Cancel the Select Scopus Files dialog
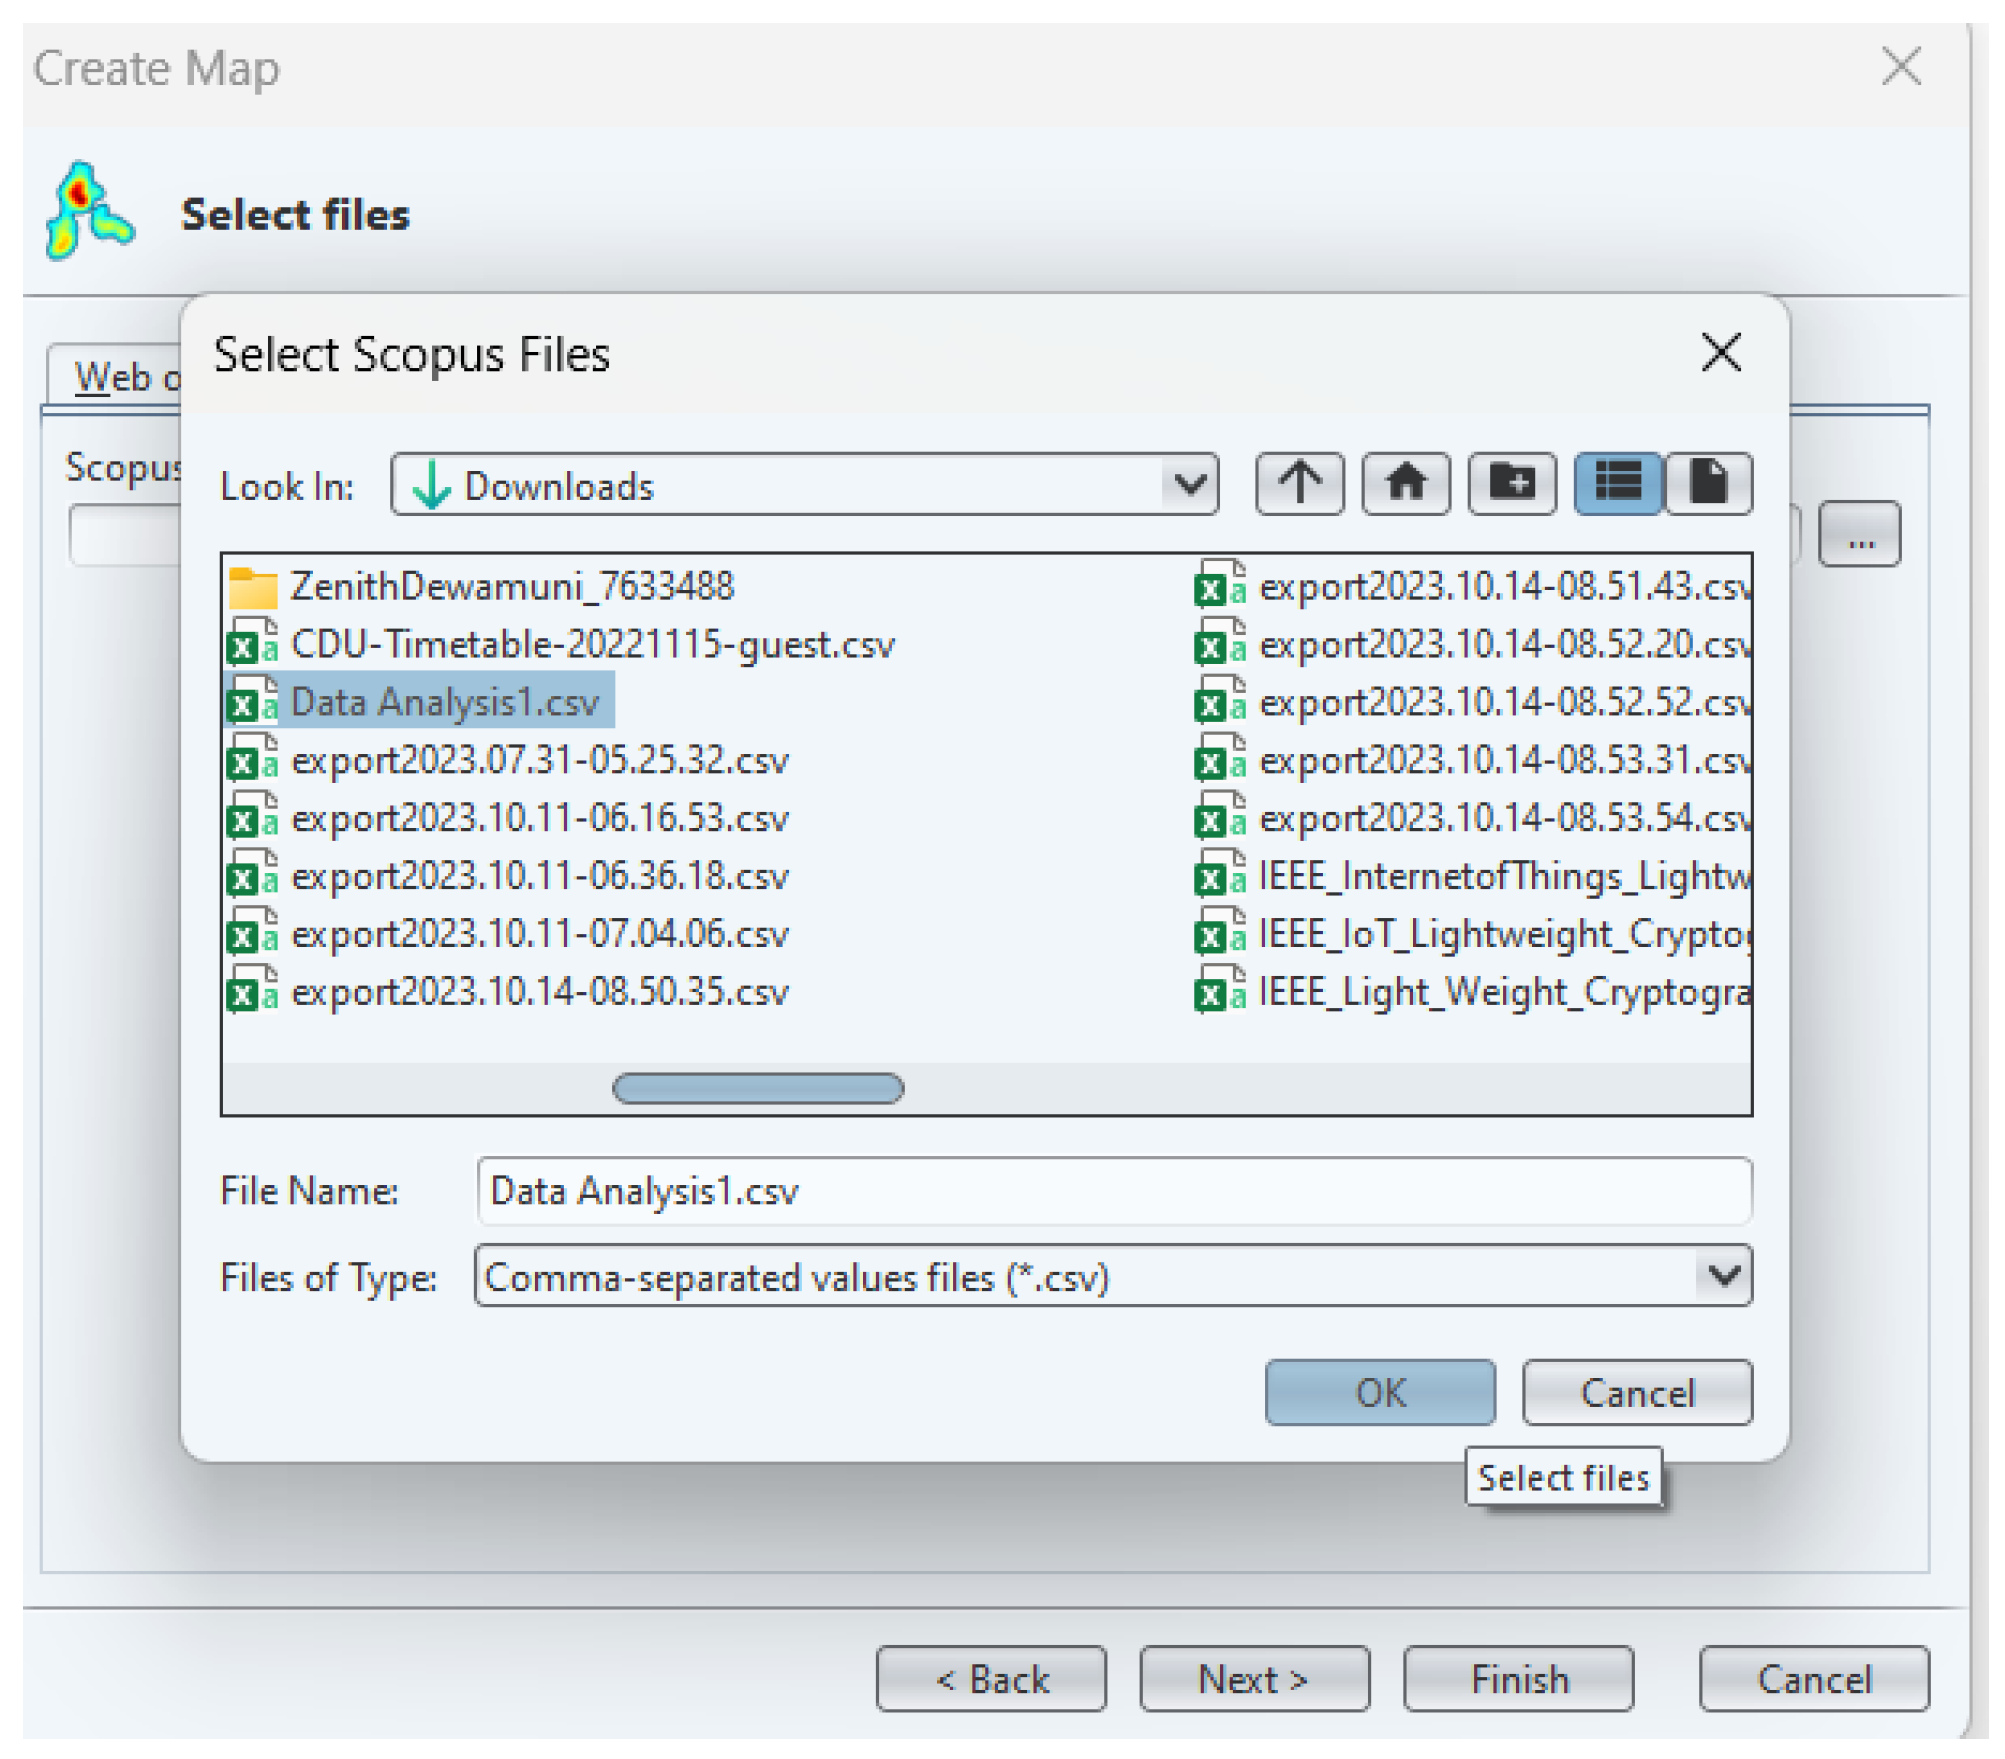Viewport: 2005px width, 1759px height. coord(1636,1393)
